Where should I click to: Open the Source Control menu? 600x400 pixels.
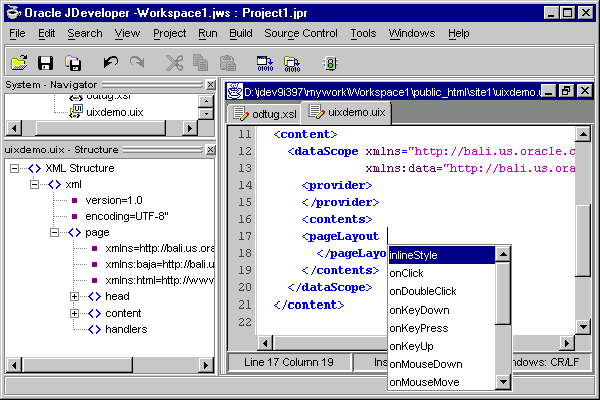click(x=301, y=33)
